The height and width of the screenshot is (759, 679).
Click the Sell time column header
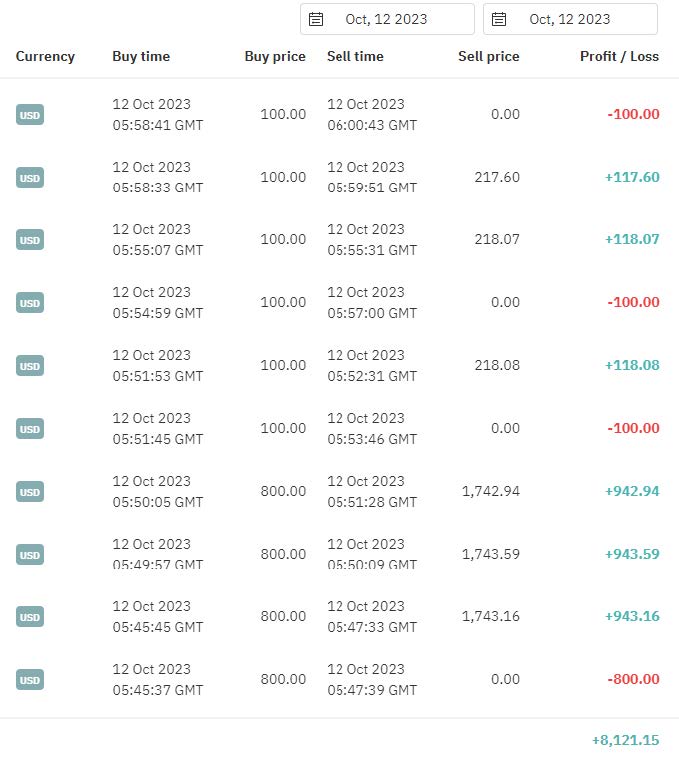[355, 56]
